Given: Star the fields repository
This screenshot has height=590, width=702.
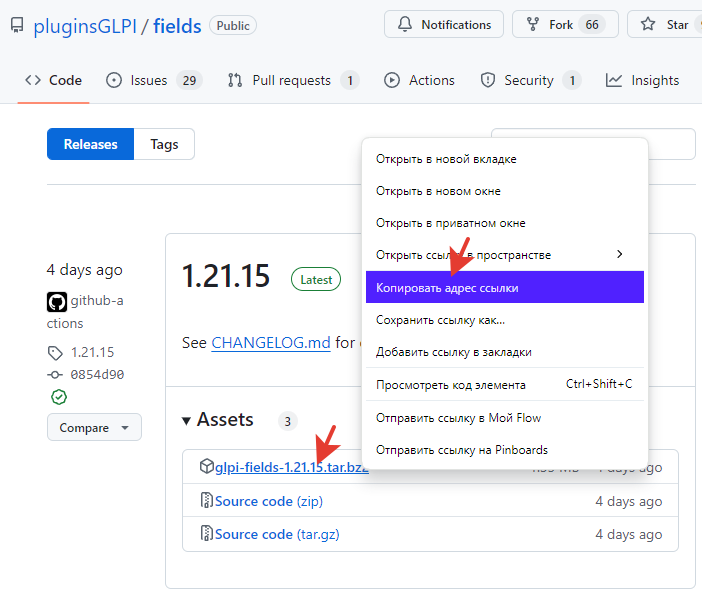Looking at the screenshot, I should (665, 25).
